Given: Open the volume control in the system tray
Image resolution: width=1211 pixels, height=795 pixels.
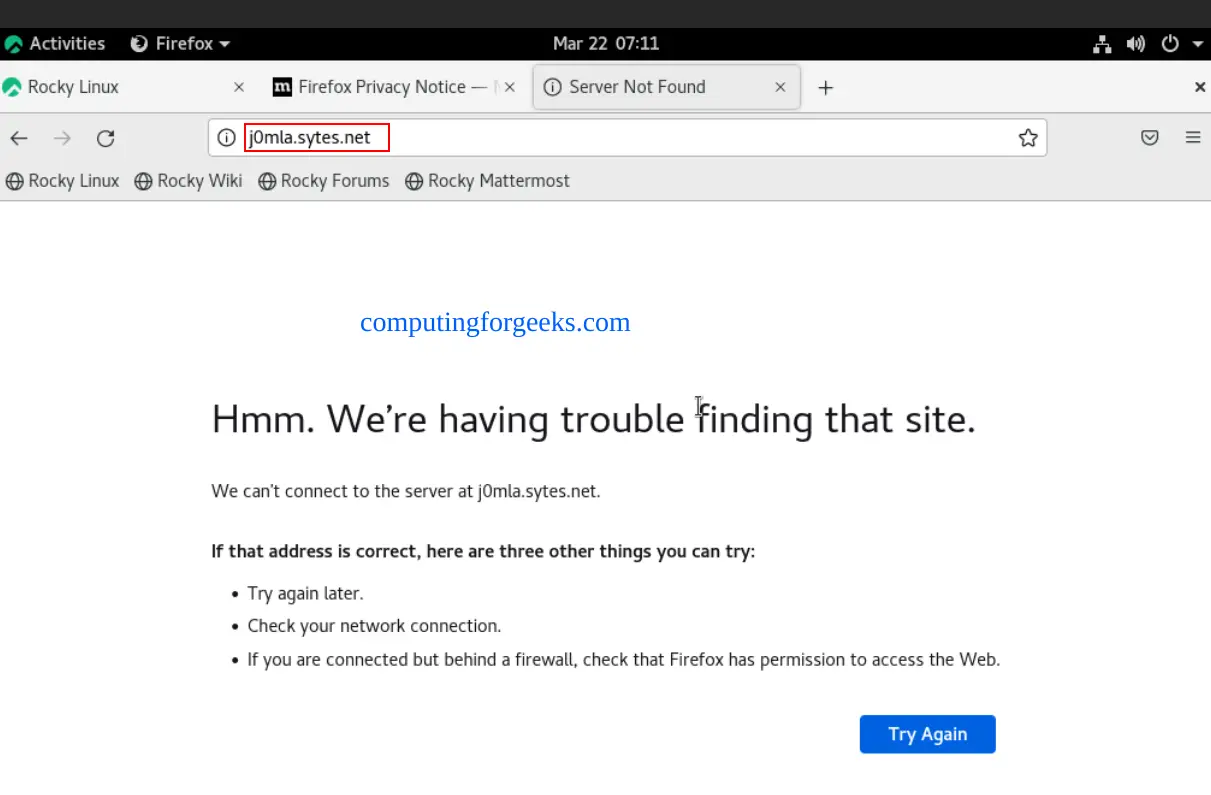Looking at the screenshot, I should click(1135, 44).
